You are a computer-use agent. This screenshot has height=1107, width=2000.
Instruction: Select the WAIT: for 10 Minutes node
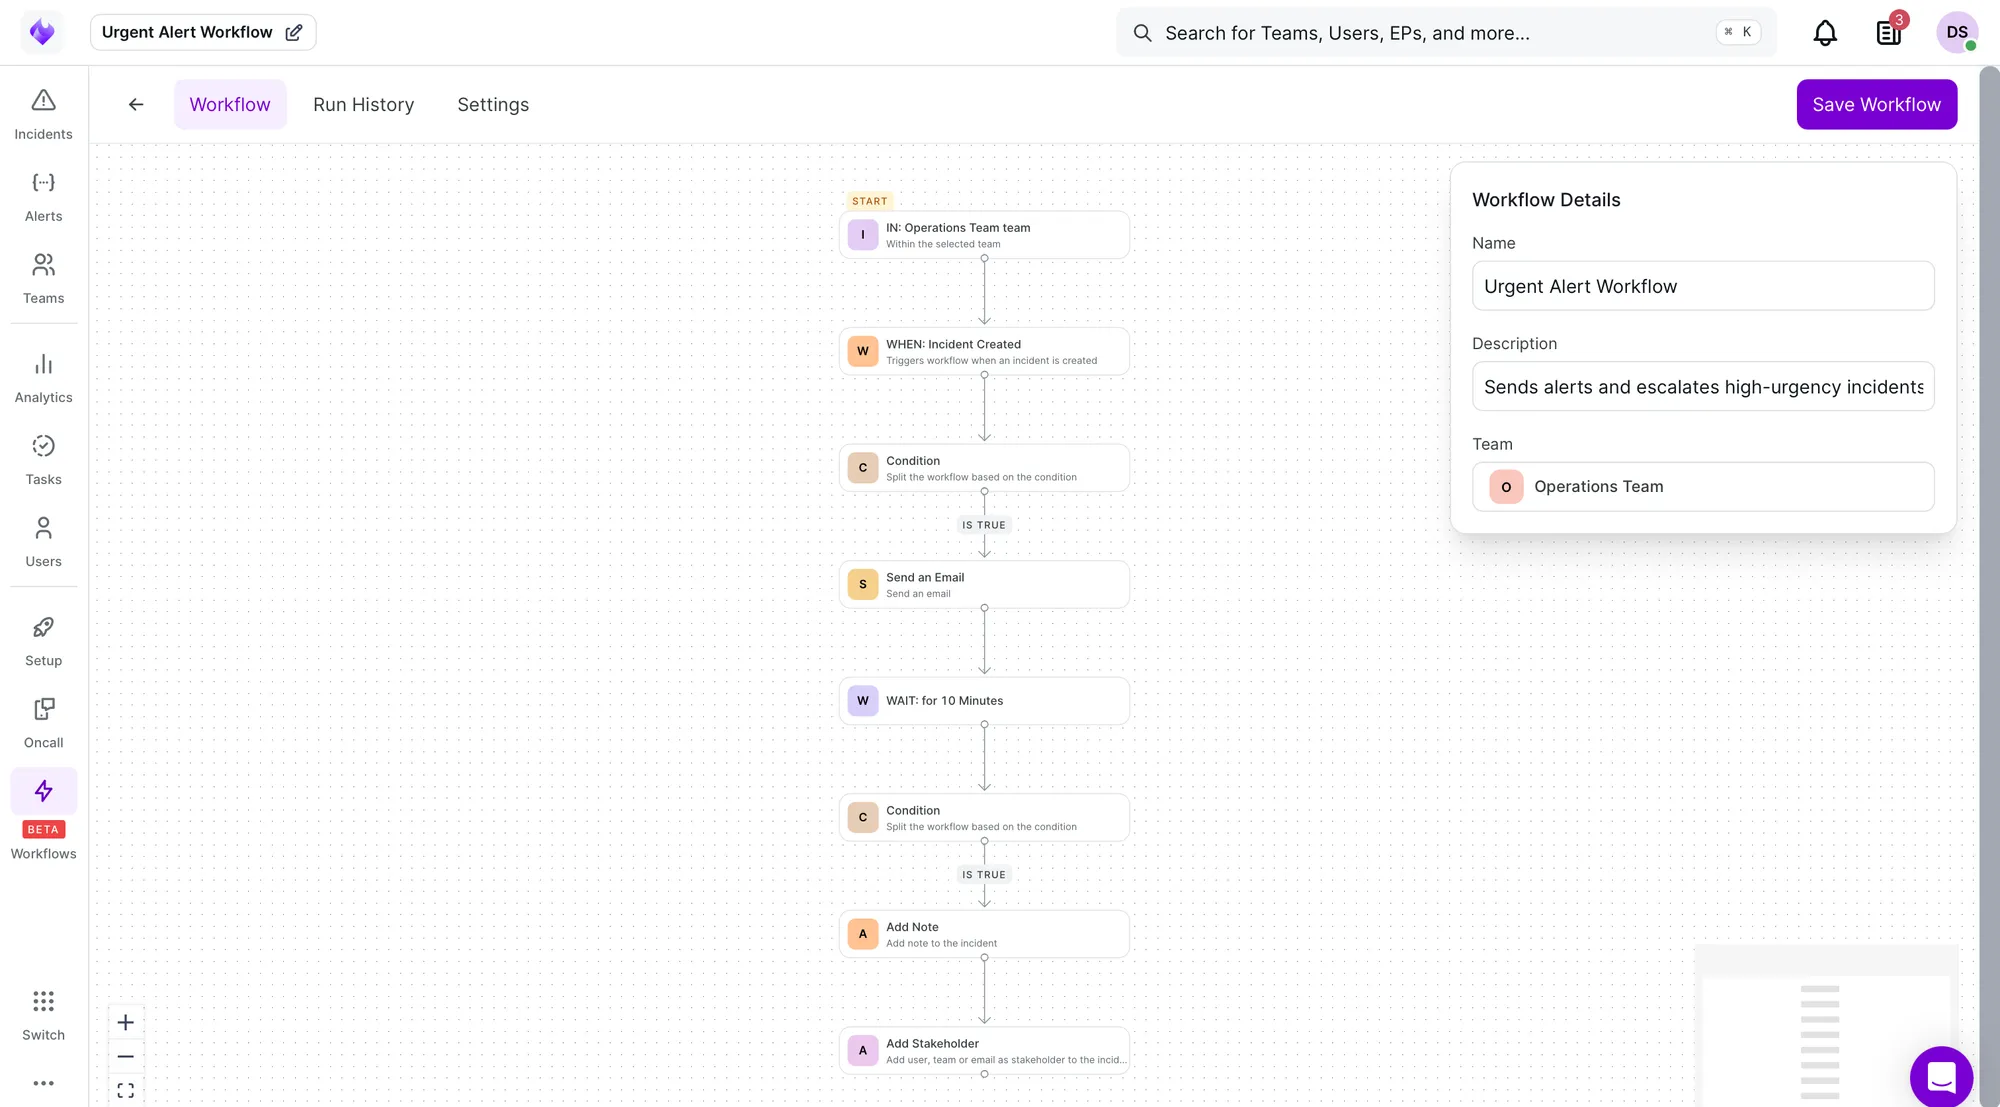click(984, 701)
